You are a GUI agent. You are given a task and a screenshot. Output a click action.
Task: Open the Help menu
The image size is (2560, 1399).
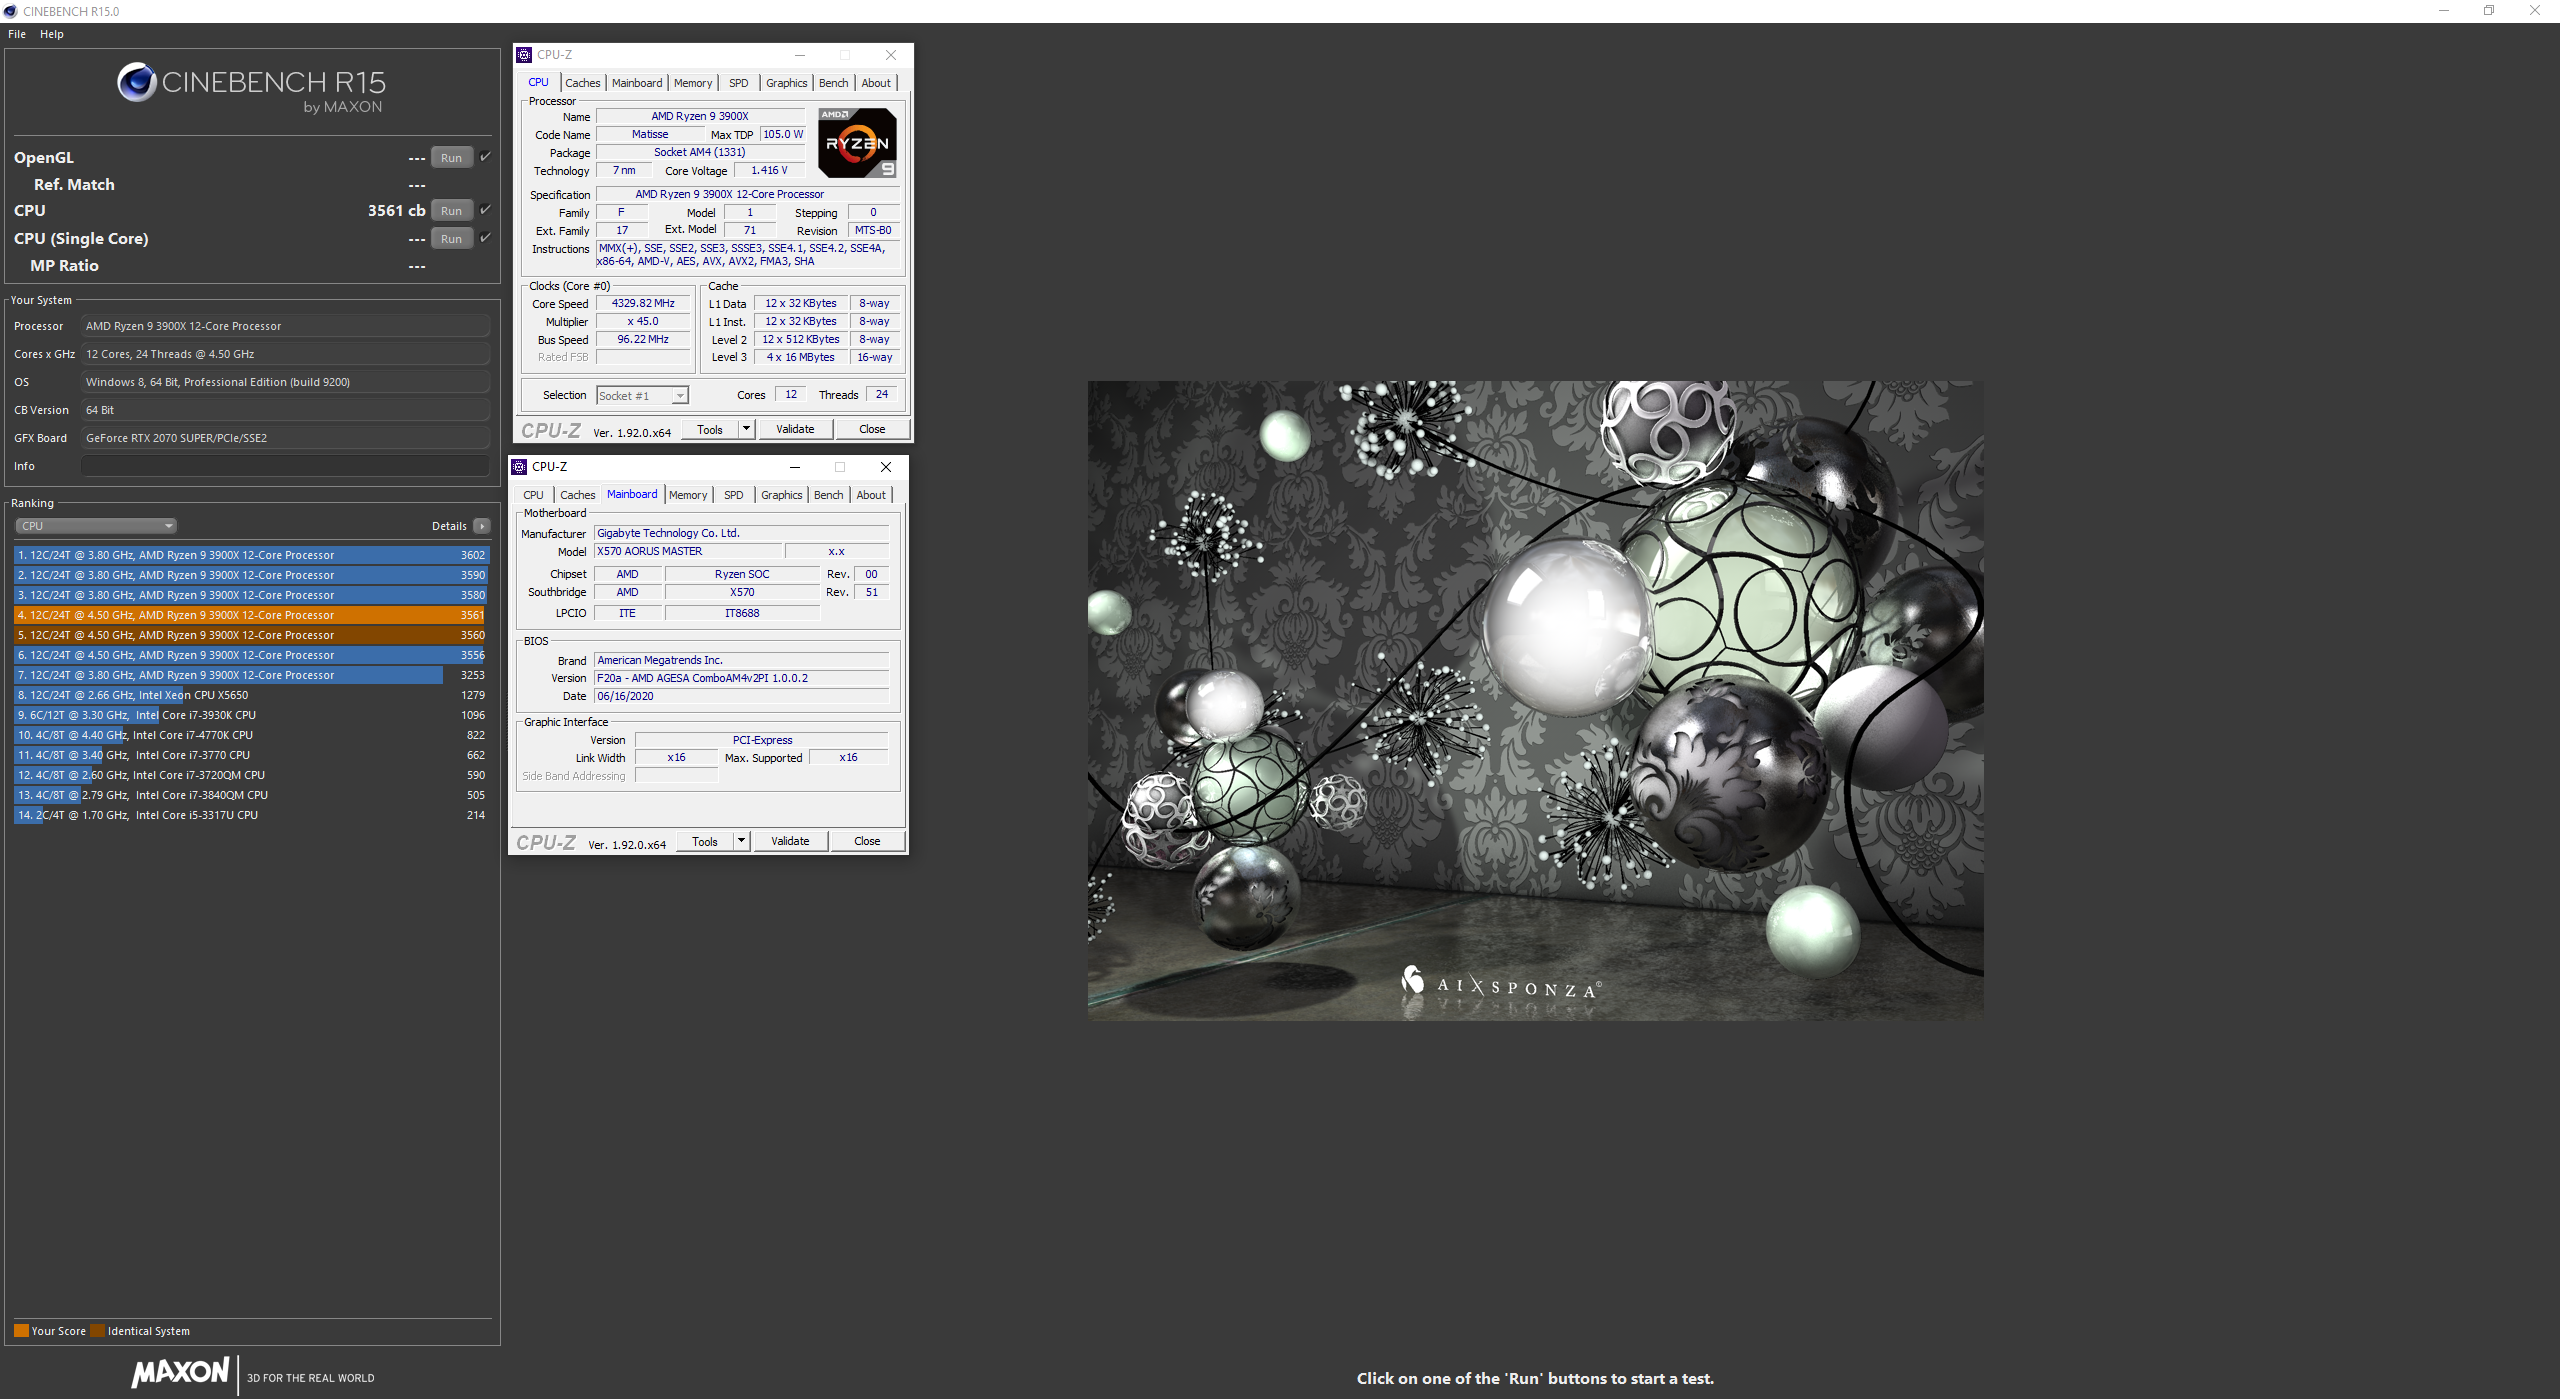point(52,34)
